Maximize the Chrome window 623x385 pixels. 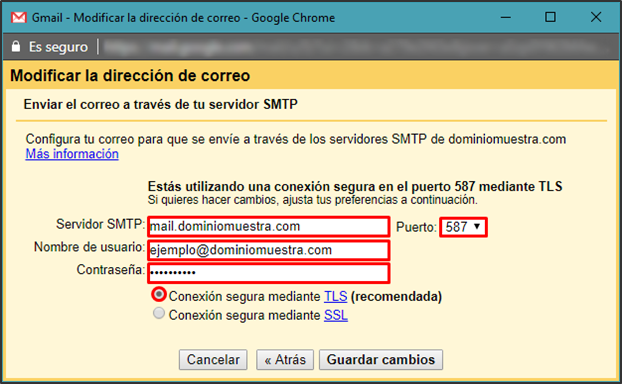[x=550, y=17]
